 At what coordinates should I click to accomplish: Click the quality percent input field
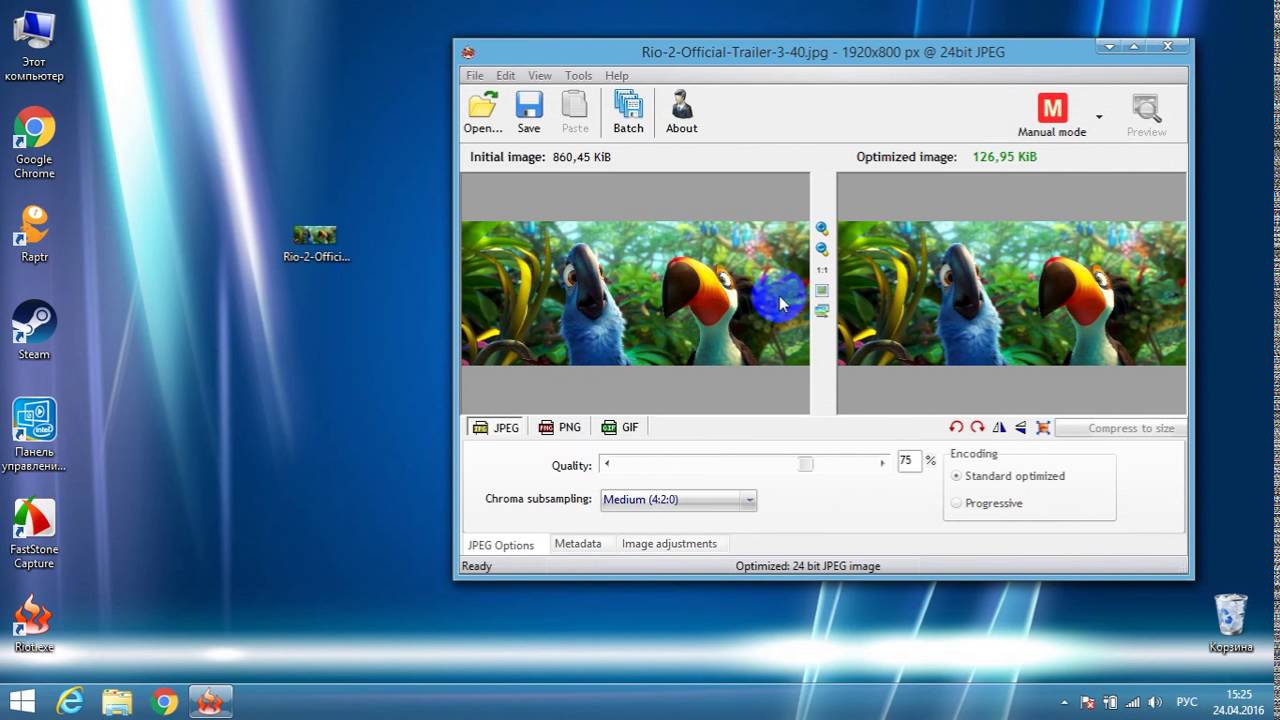pyautogui.click(x=908, y=461)
